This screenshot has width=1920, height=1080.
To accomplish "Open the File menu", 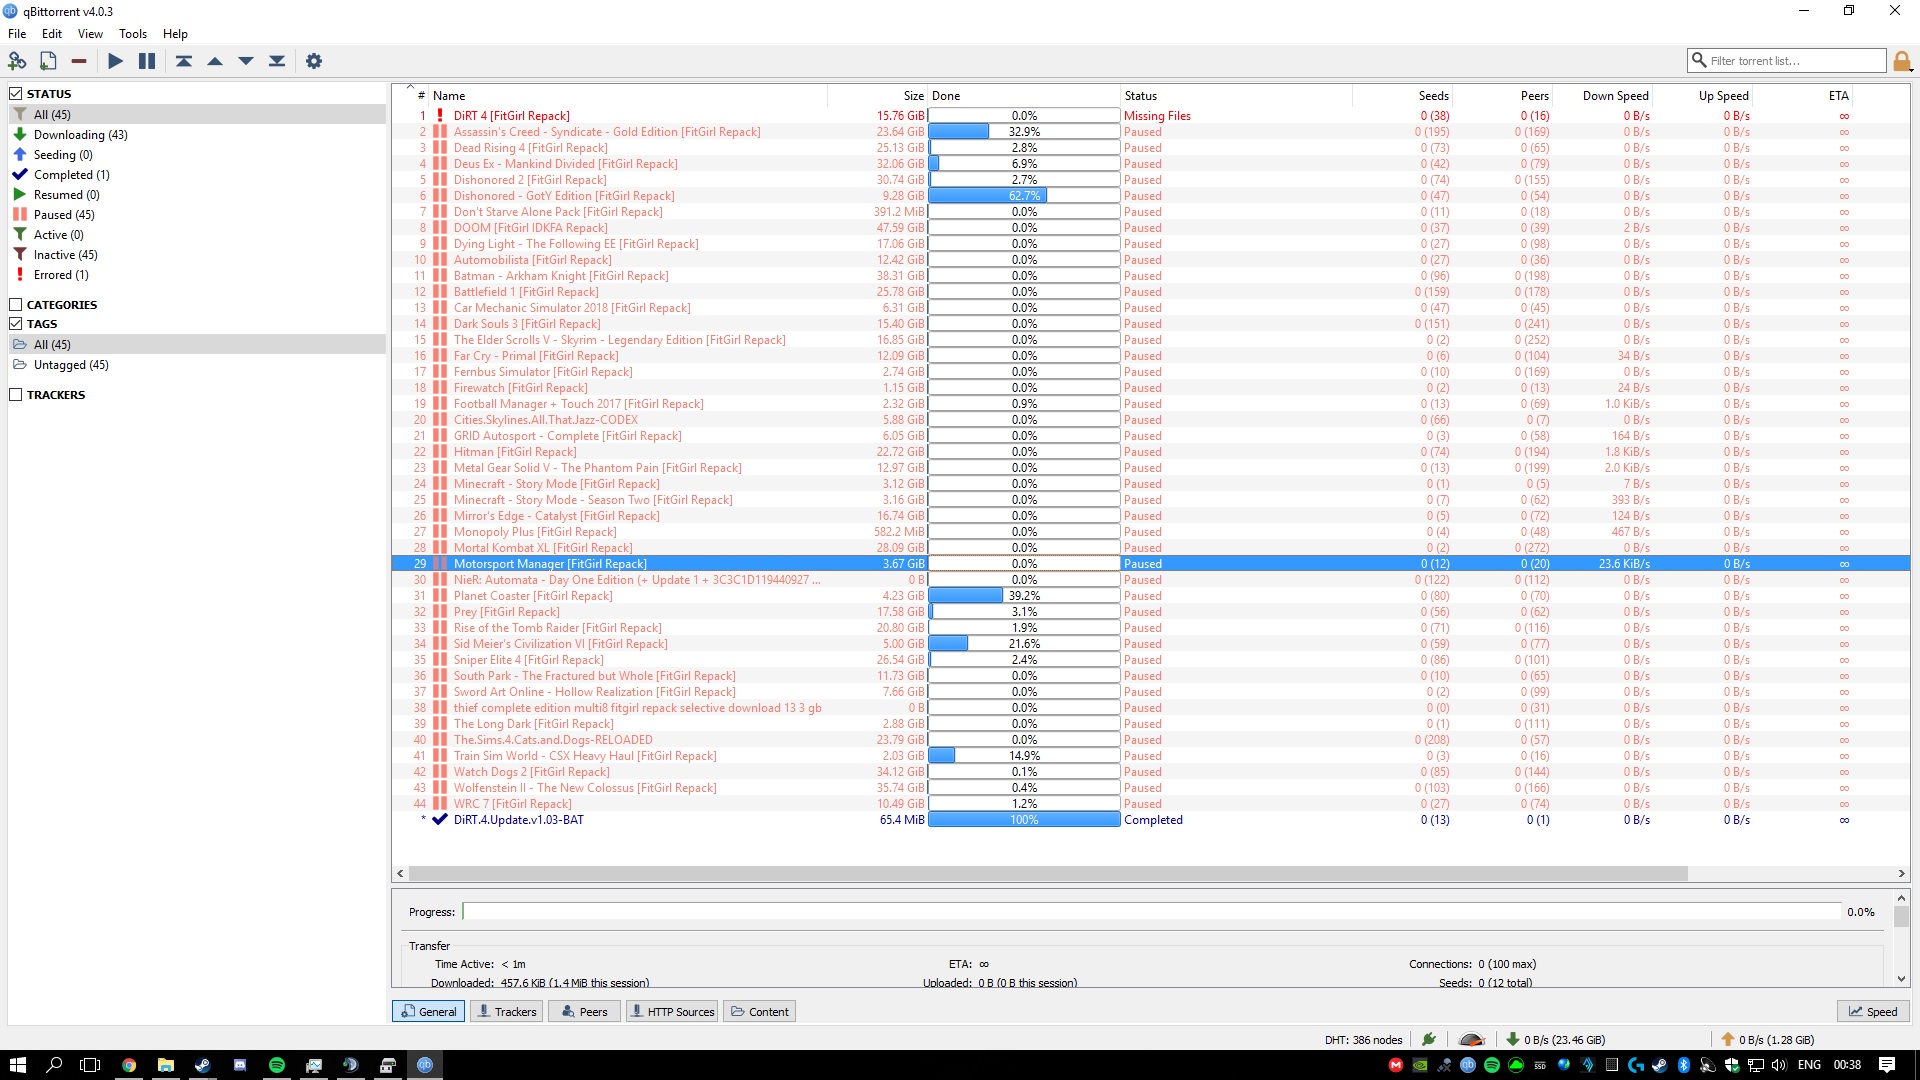I will pyautogui.click(x=17, y=34).
